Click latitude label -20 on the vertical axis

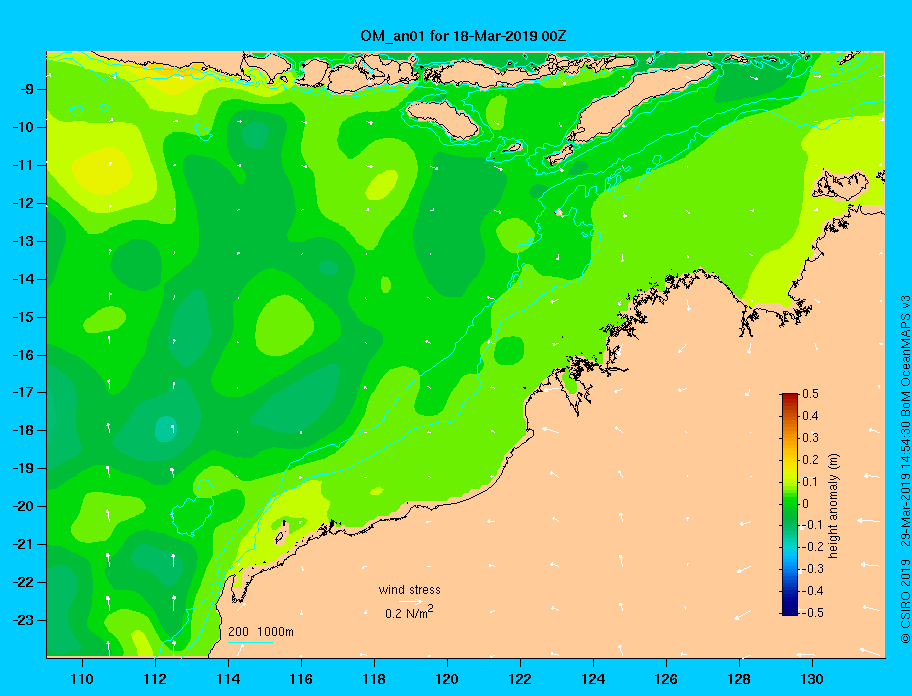[x=22, y=506]
